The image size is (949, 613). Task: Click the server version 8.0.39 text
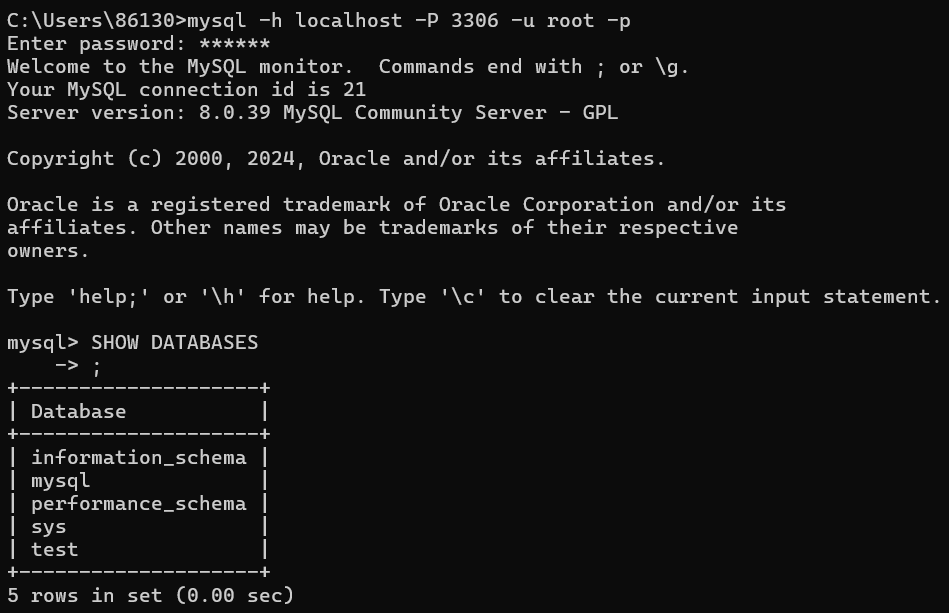pos(235,113)
